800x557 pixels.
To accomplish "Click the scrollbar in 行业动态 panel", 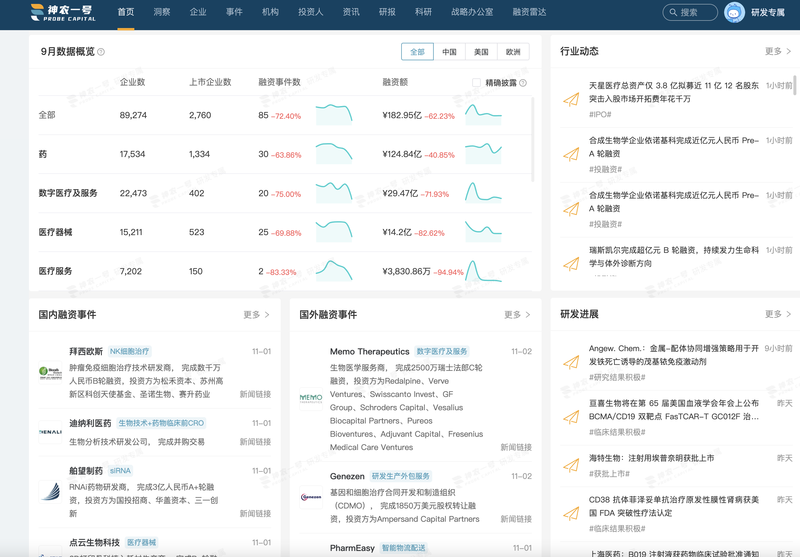I will tap(794, 85).
